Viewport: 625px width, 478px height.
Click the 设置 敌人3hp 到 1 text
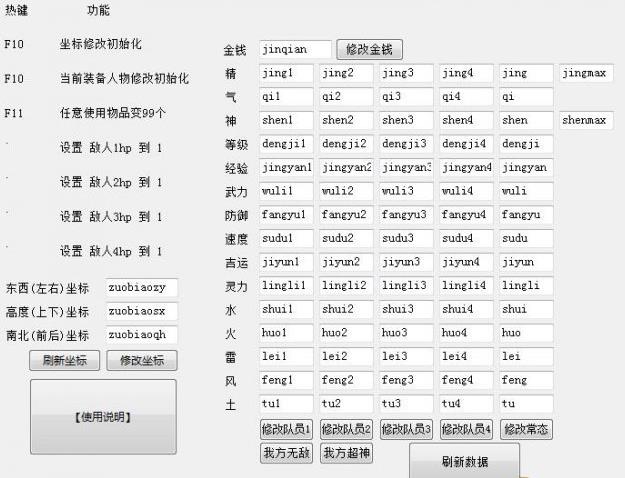111,217
